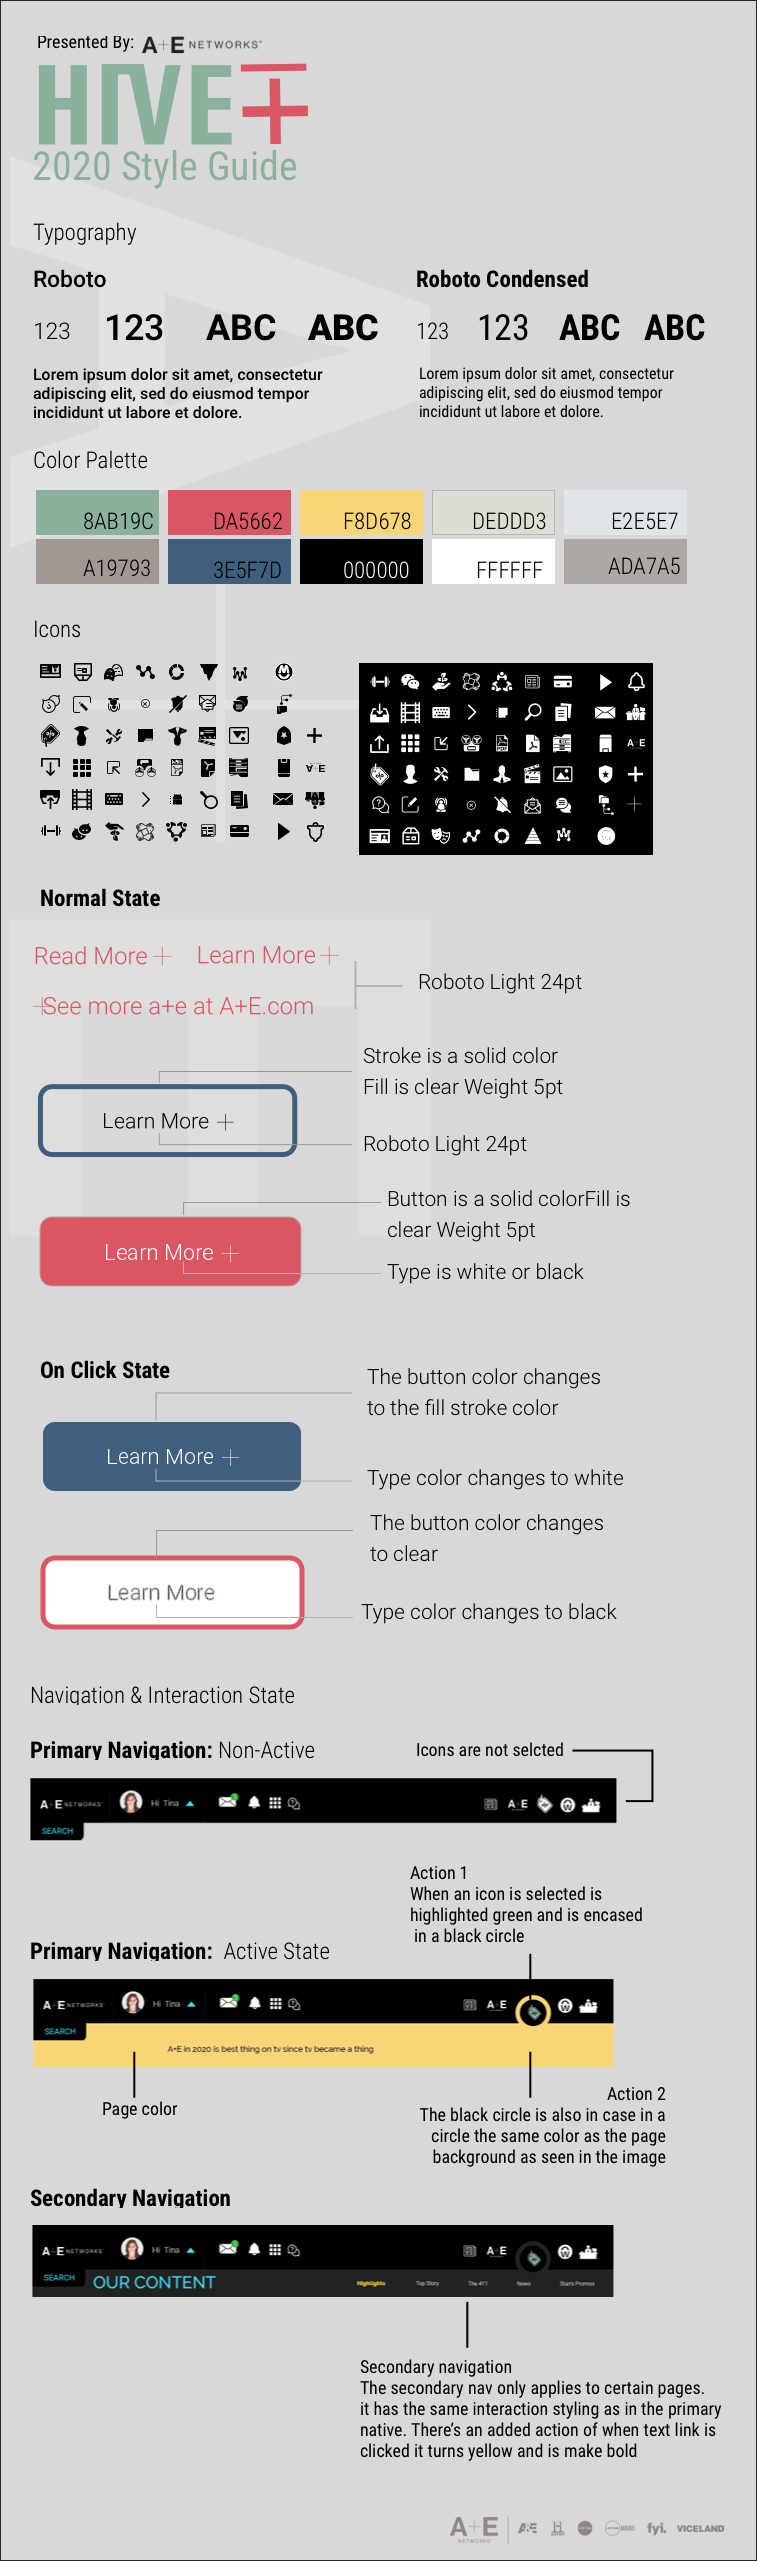Click the white notification bell in black icon panel
The width and height of the screenshot is (757, 2561).
(636, 682)
